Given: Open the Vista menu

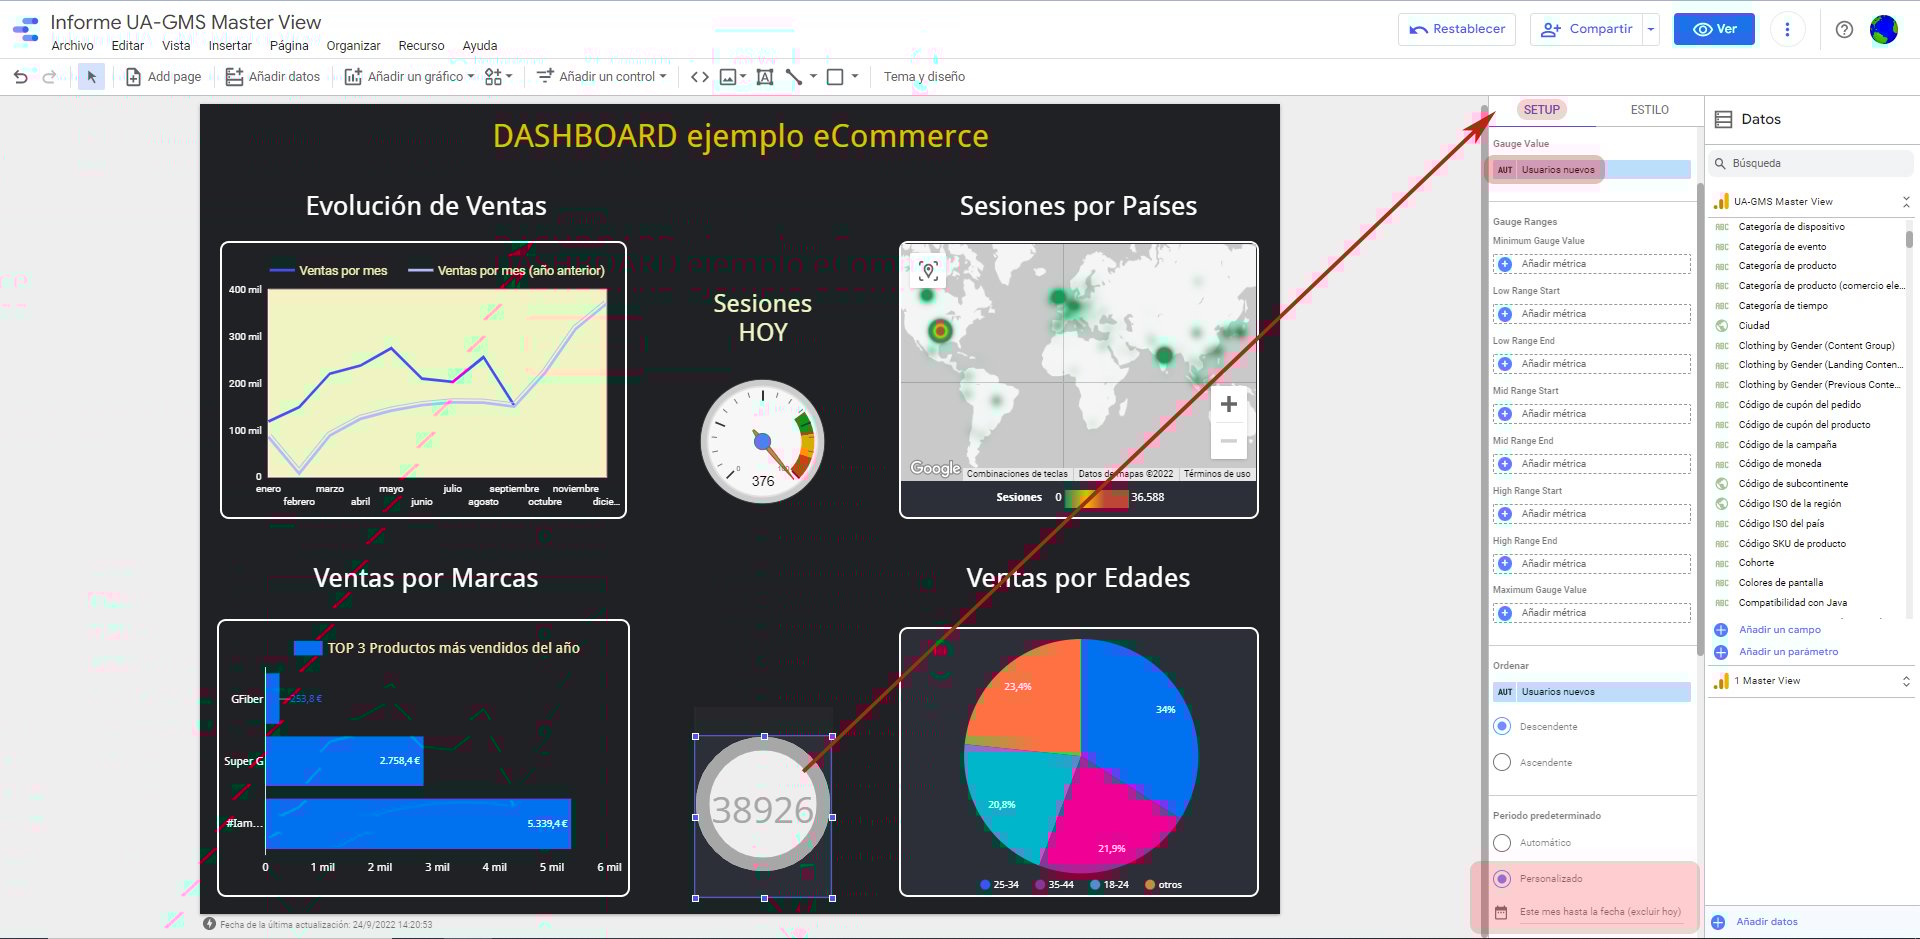Looking at the screenshot, I should [176, 46].
